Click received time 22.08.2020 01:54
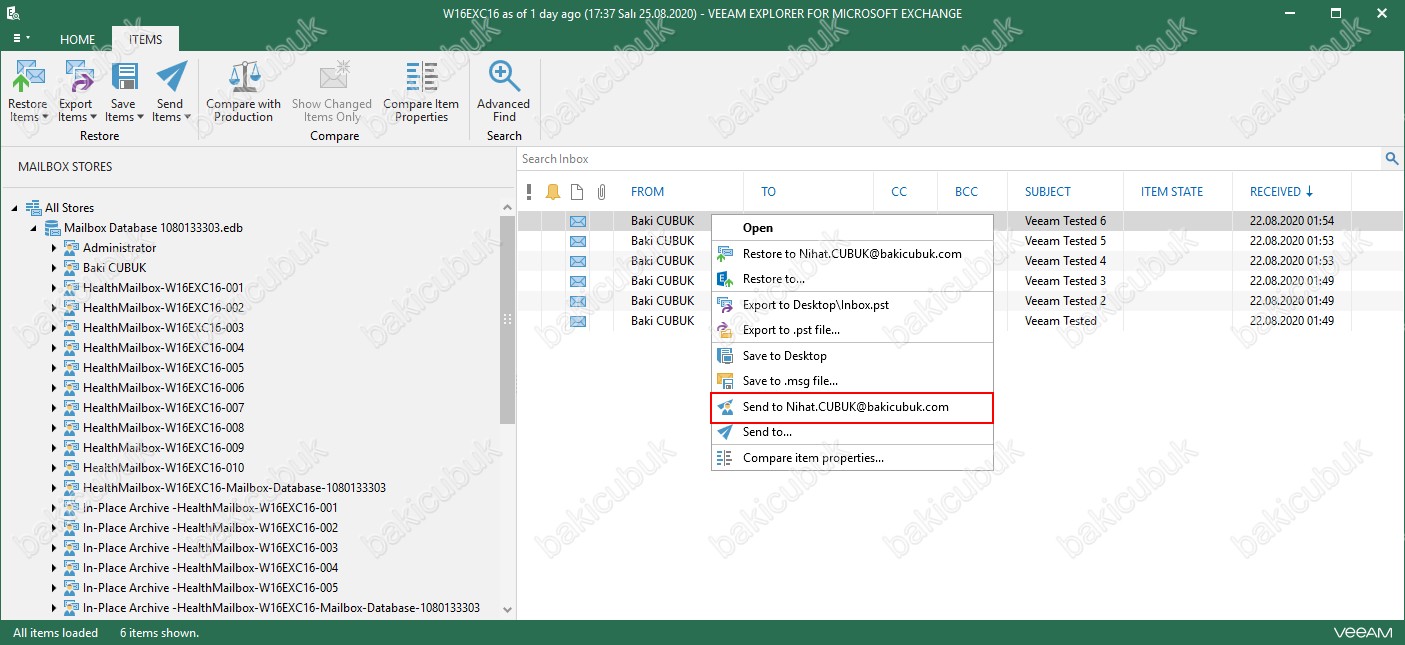 1292,221
